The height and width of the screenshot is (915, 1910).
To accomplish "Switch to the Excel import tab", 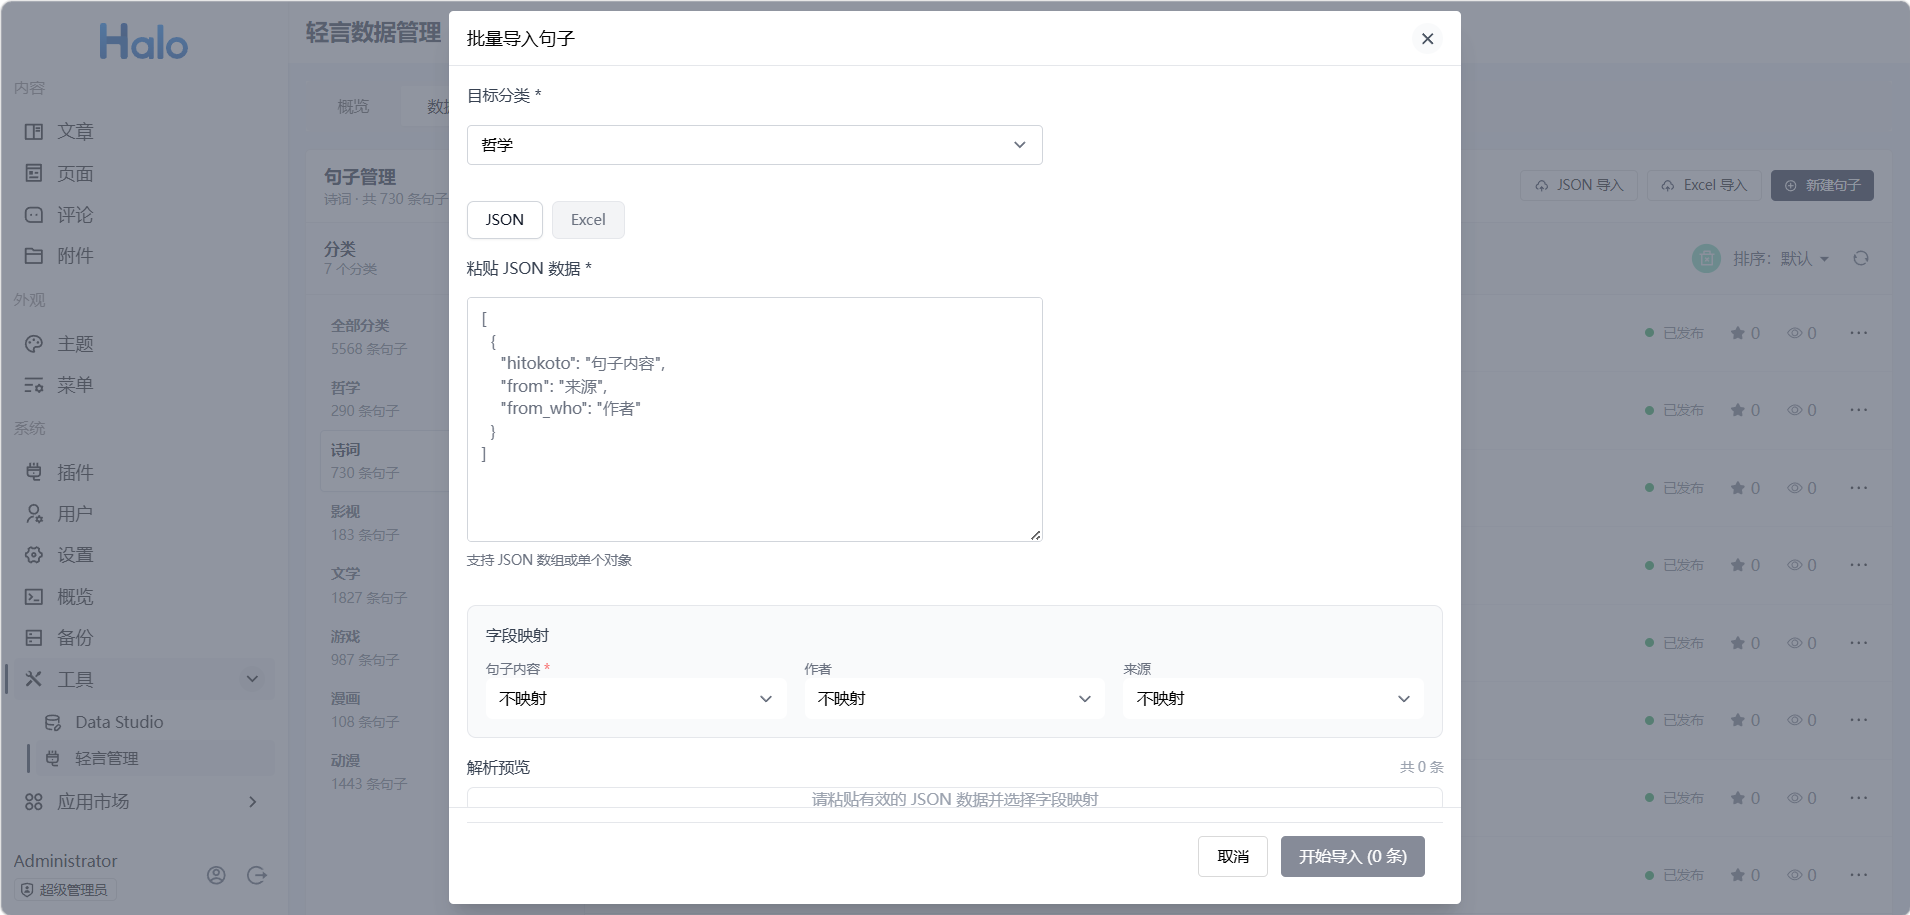I will (x=588, y=220).
